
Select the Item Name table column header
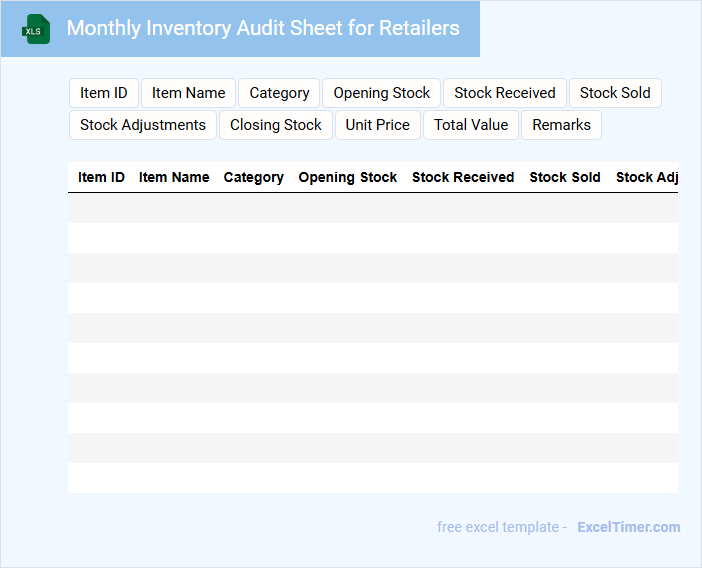[x=174, y=177]
